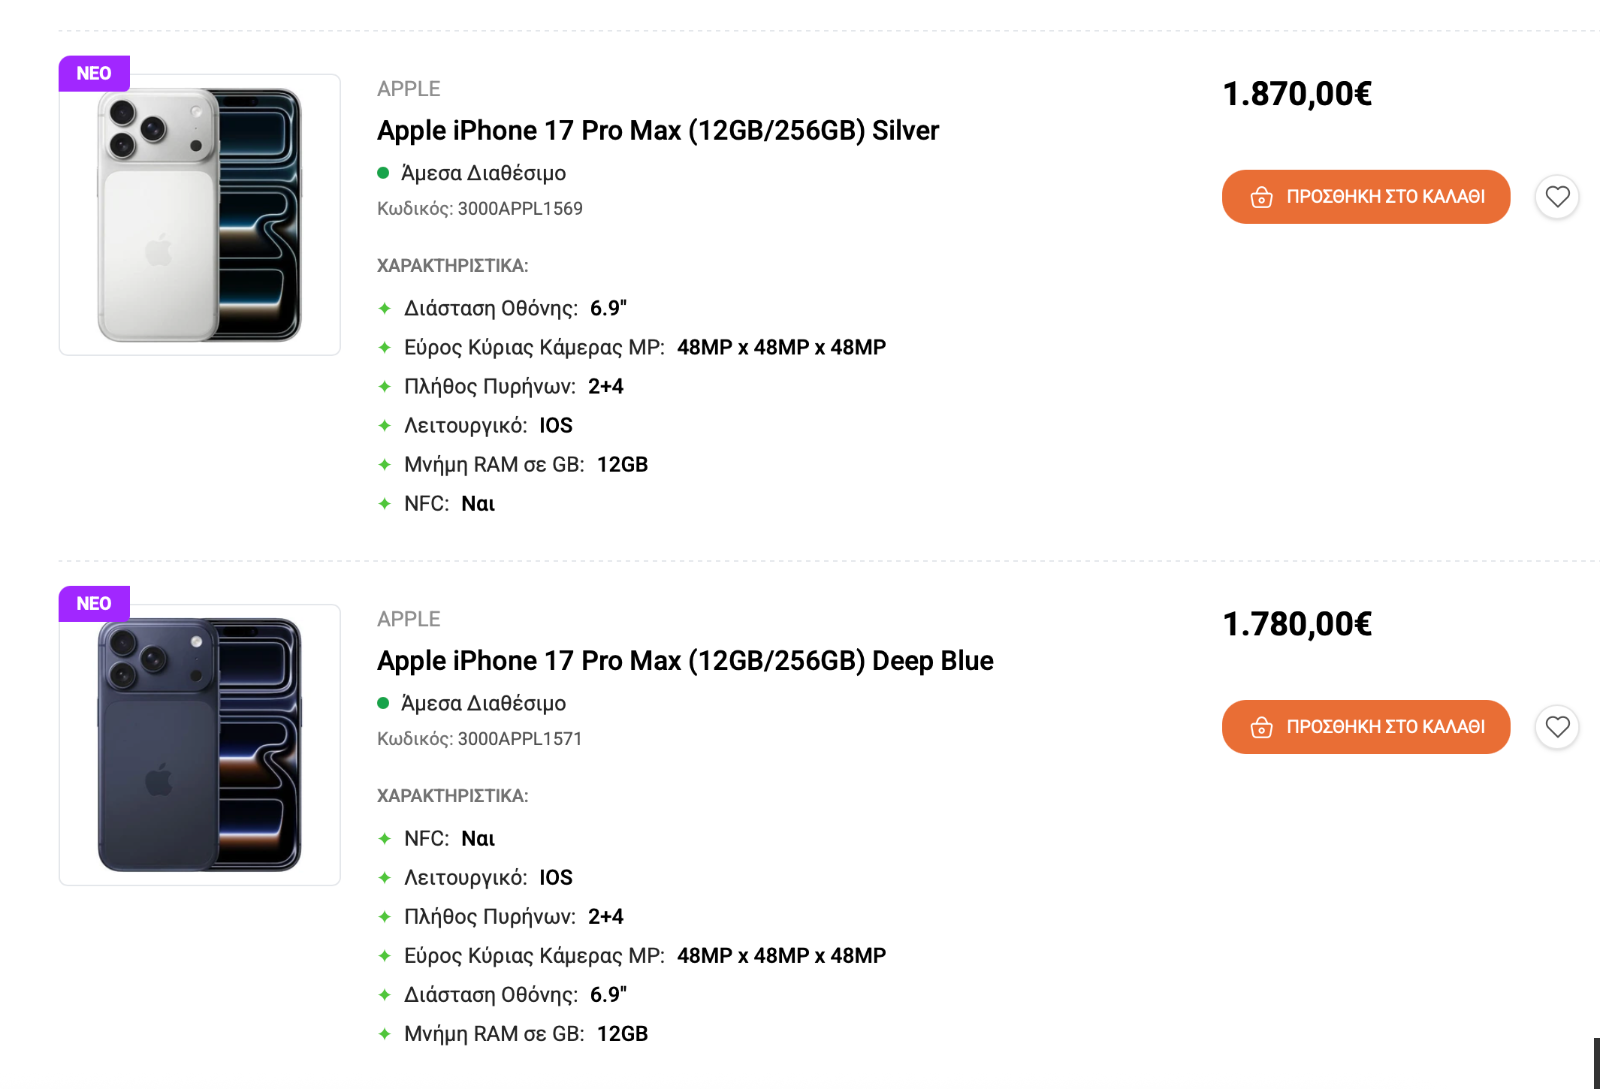This screenshot has height=1089, width=1600.
Task: Click the heart icon for Deep Blue iPhone
Action: (x=1557, y=727)
